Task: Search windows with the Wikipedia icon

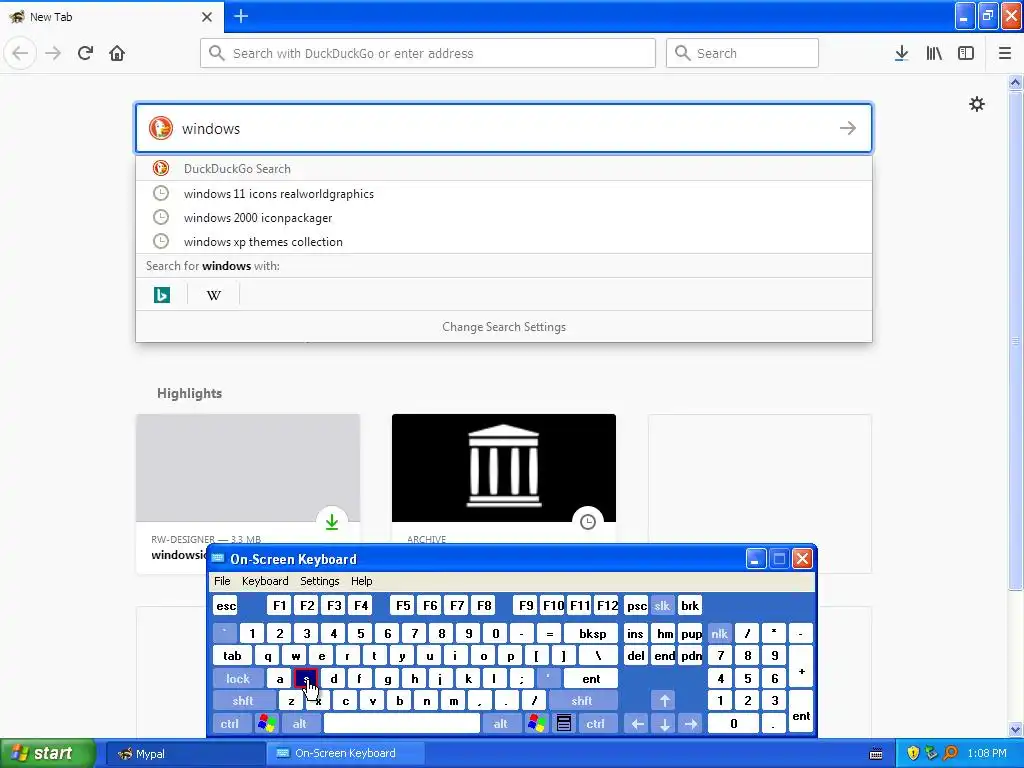Action: pos(214,295)
